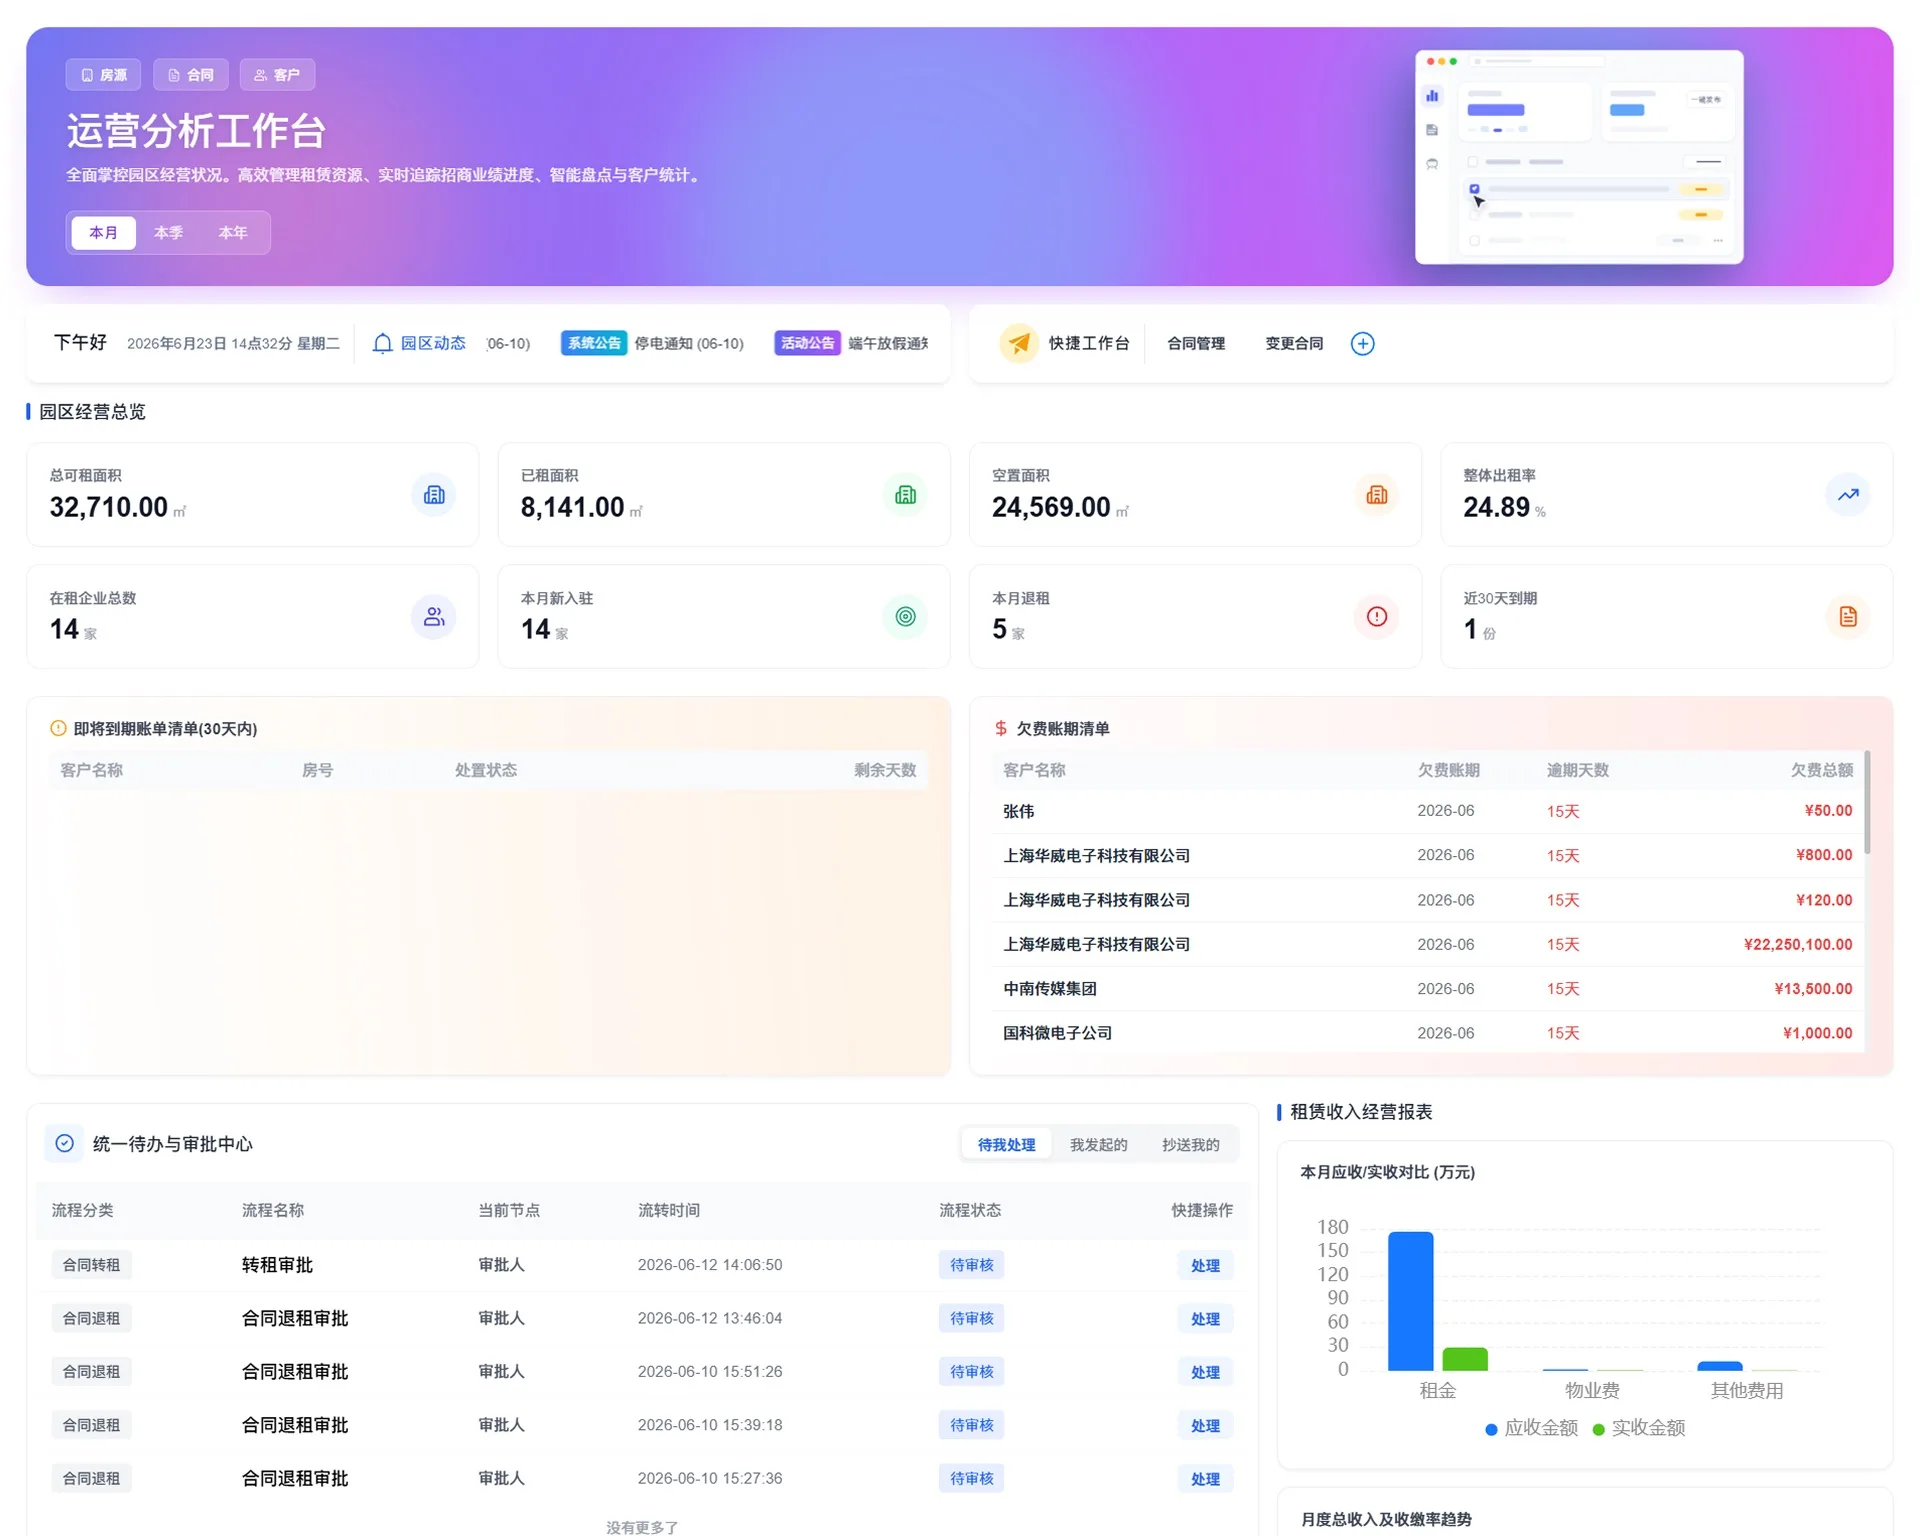Switch to the 抄送我的 tab
Screen dimensions: 1920x1536
coord(1190,1145)
